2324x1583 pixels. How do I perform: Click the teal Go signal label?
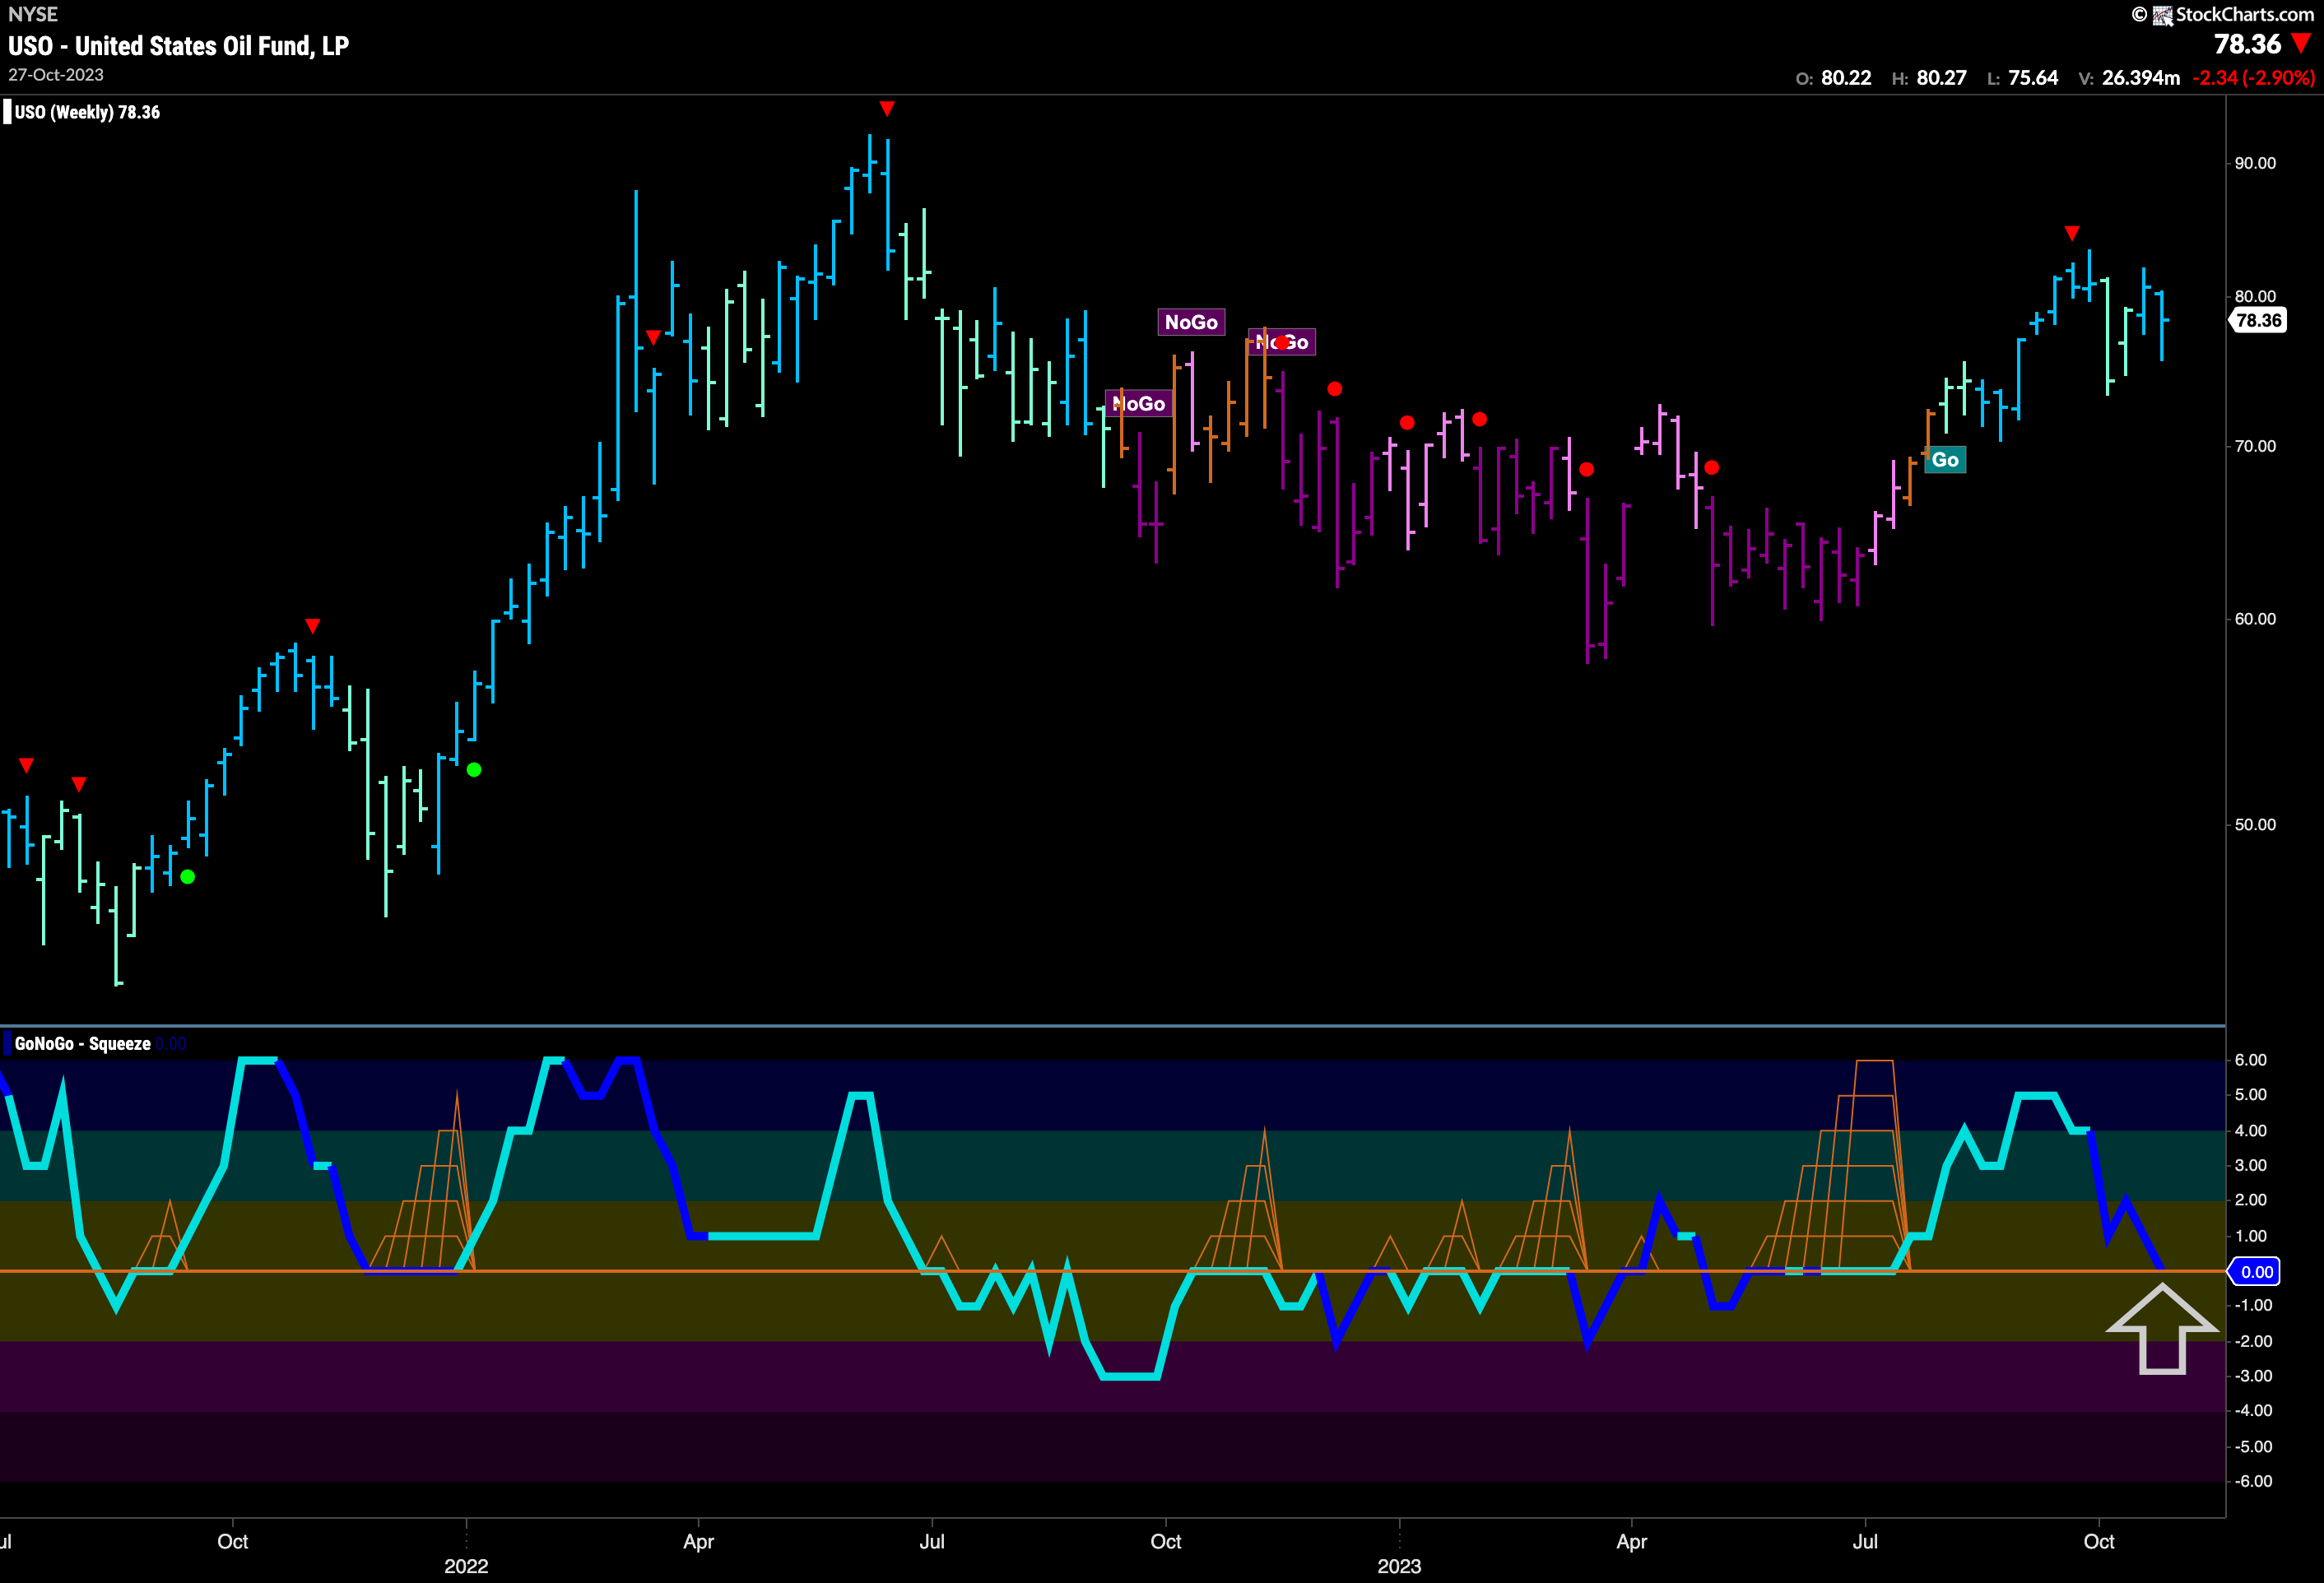(1945, 460)
